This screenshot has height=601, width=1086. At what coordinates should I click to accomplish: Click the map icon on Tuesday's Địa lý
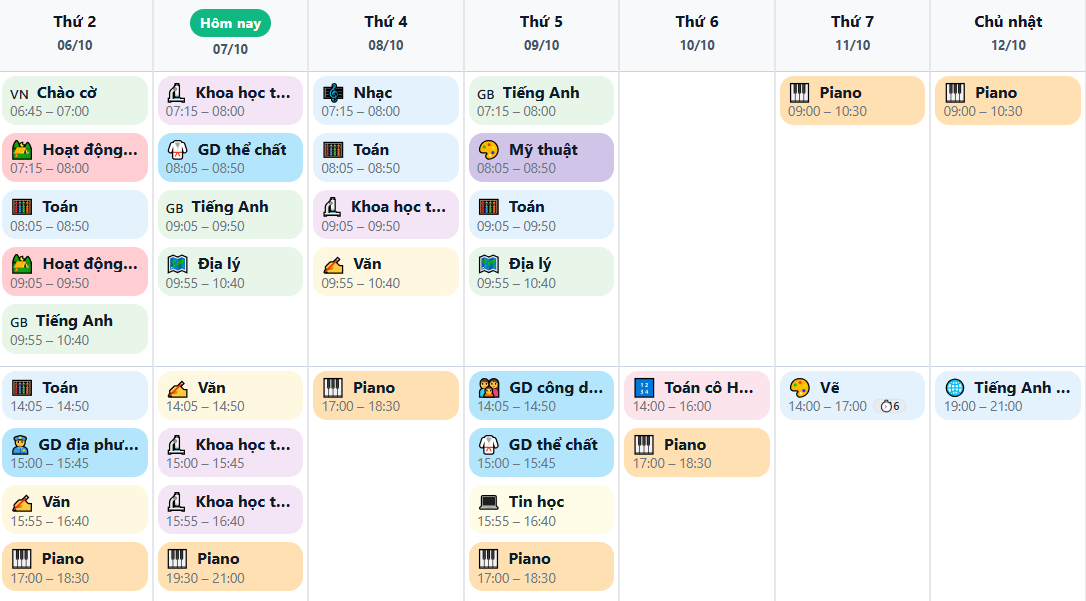tap(178, 264)
